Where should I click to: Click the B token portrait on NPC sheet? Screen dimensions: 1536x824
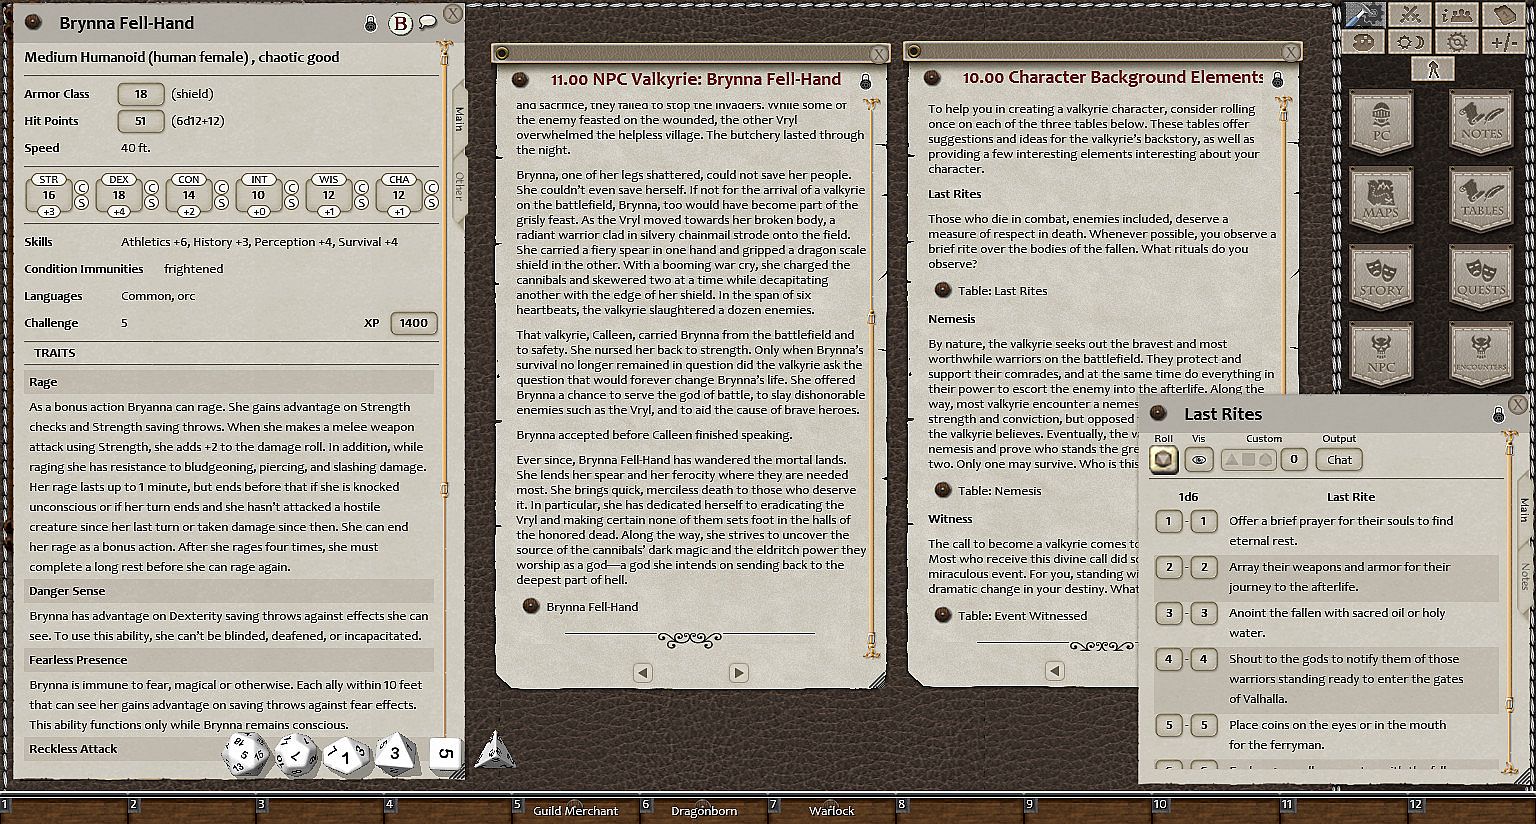400,23
